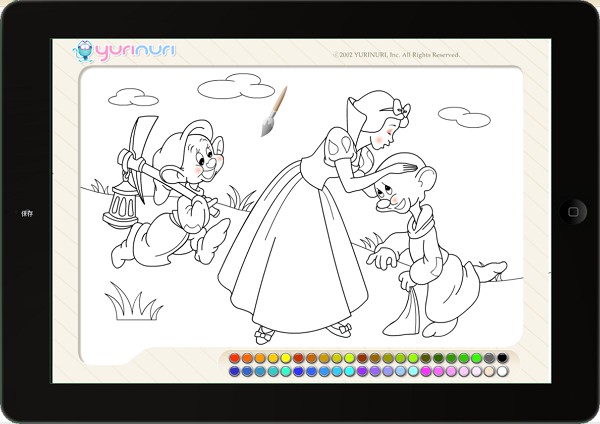
Task: Pick the aquamarine mint swatch
Action: 285,371
